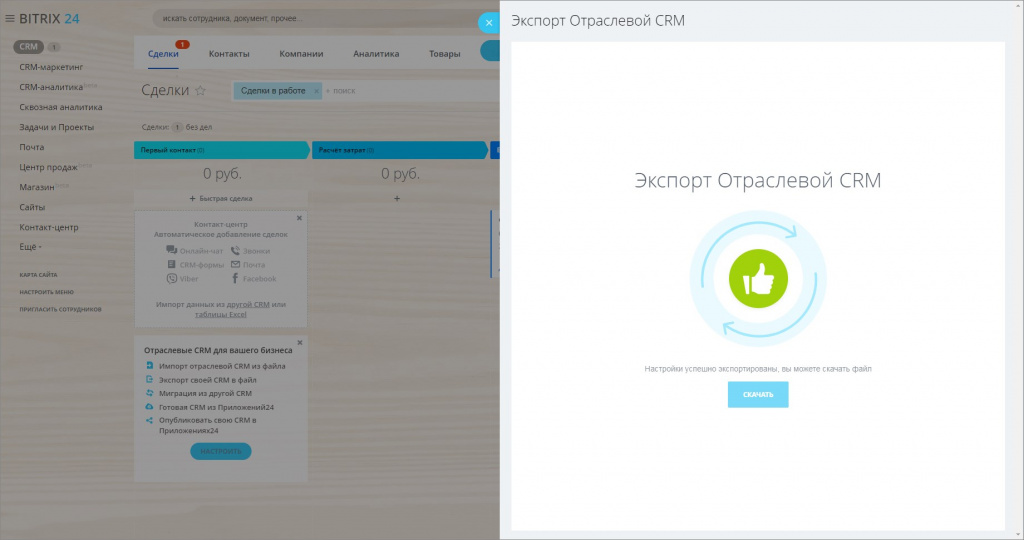
Task: Open the Аналитика tab
Action: [x=376, y=54]
